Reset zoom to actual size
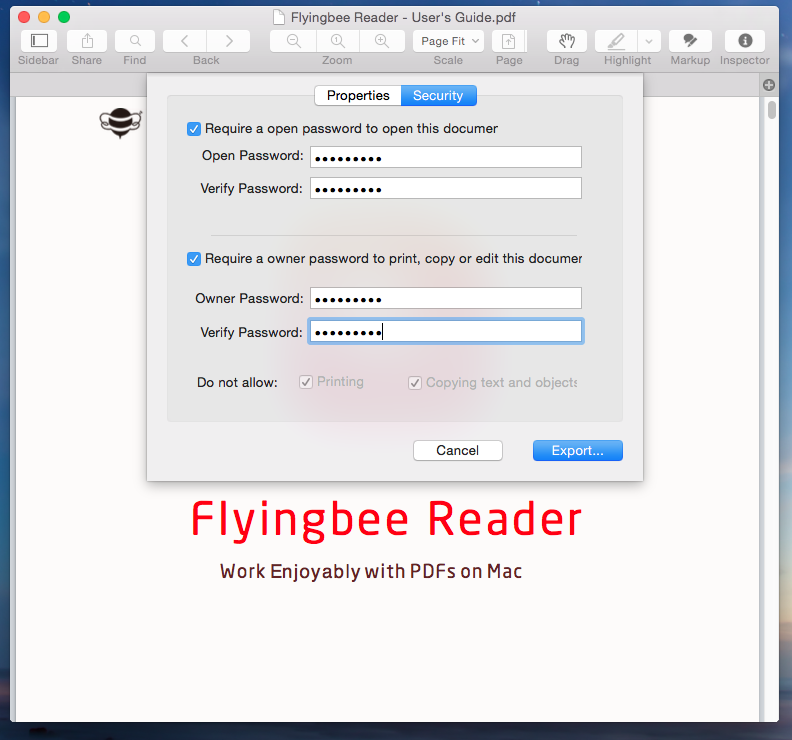This screenshot has width=792, height=740. [x=338, y=41]
